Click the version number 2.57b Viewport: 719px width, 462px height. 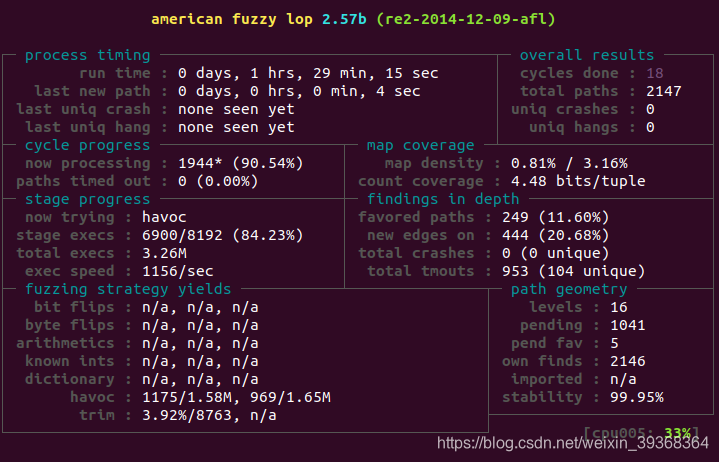[344, 19]
